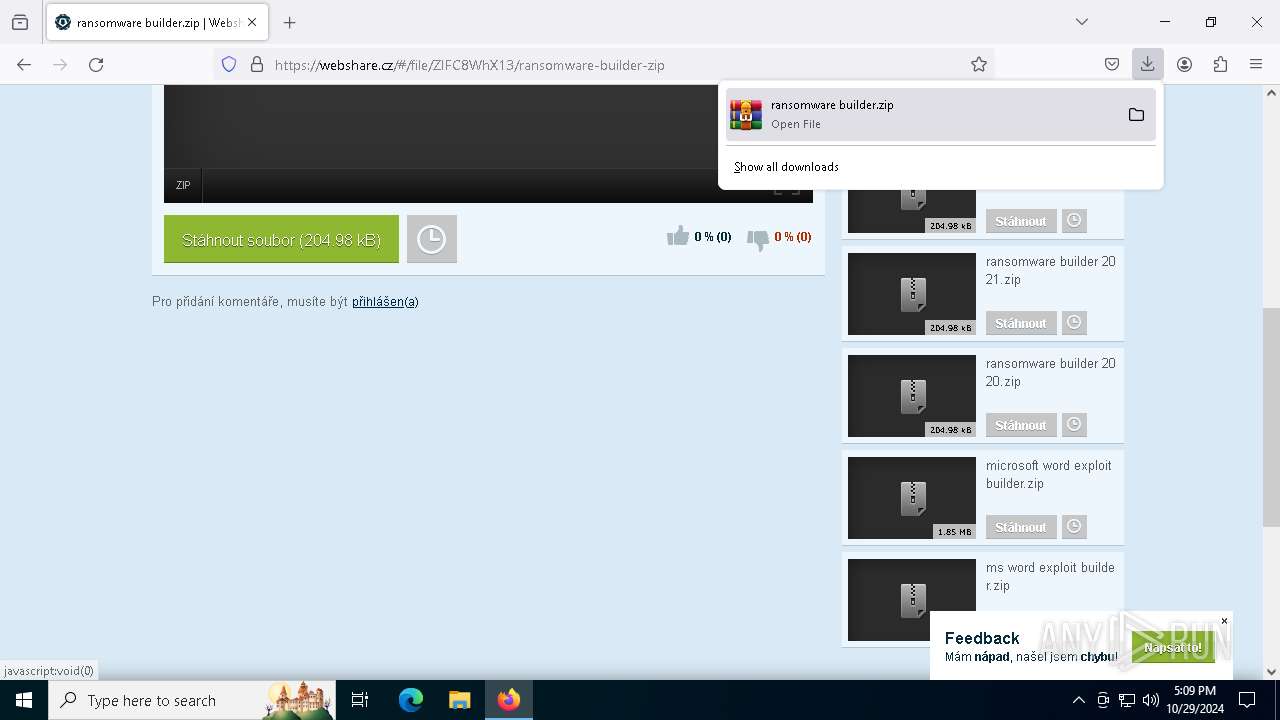Screen dimensions: 1280x720
Task: Open microsoft word exploit builder.zip title
Action: [1048, 475]
